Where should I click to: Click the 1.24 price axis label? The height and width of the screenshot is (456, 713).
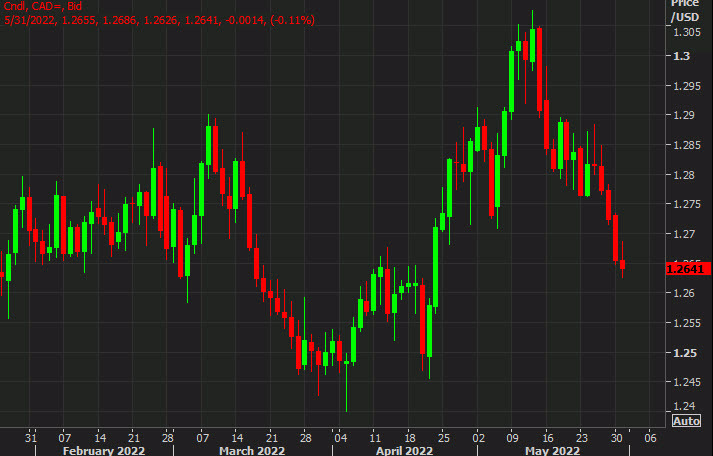(684, 406)
